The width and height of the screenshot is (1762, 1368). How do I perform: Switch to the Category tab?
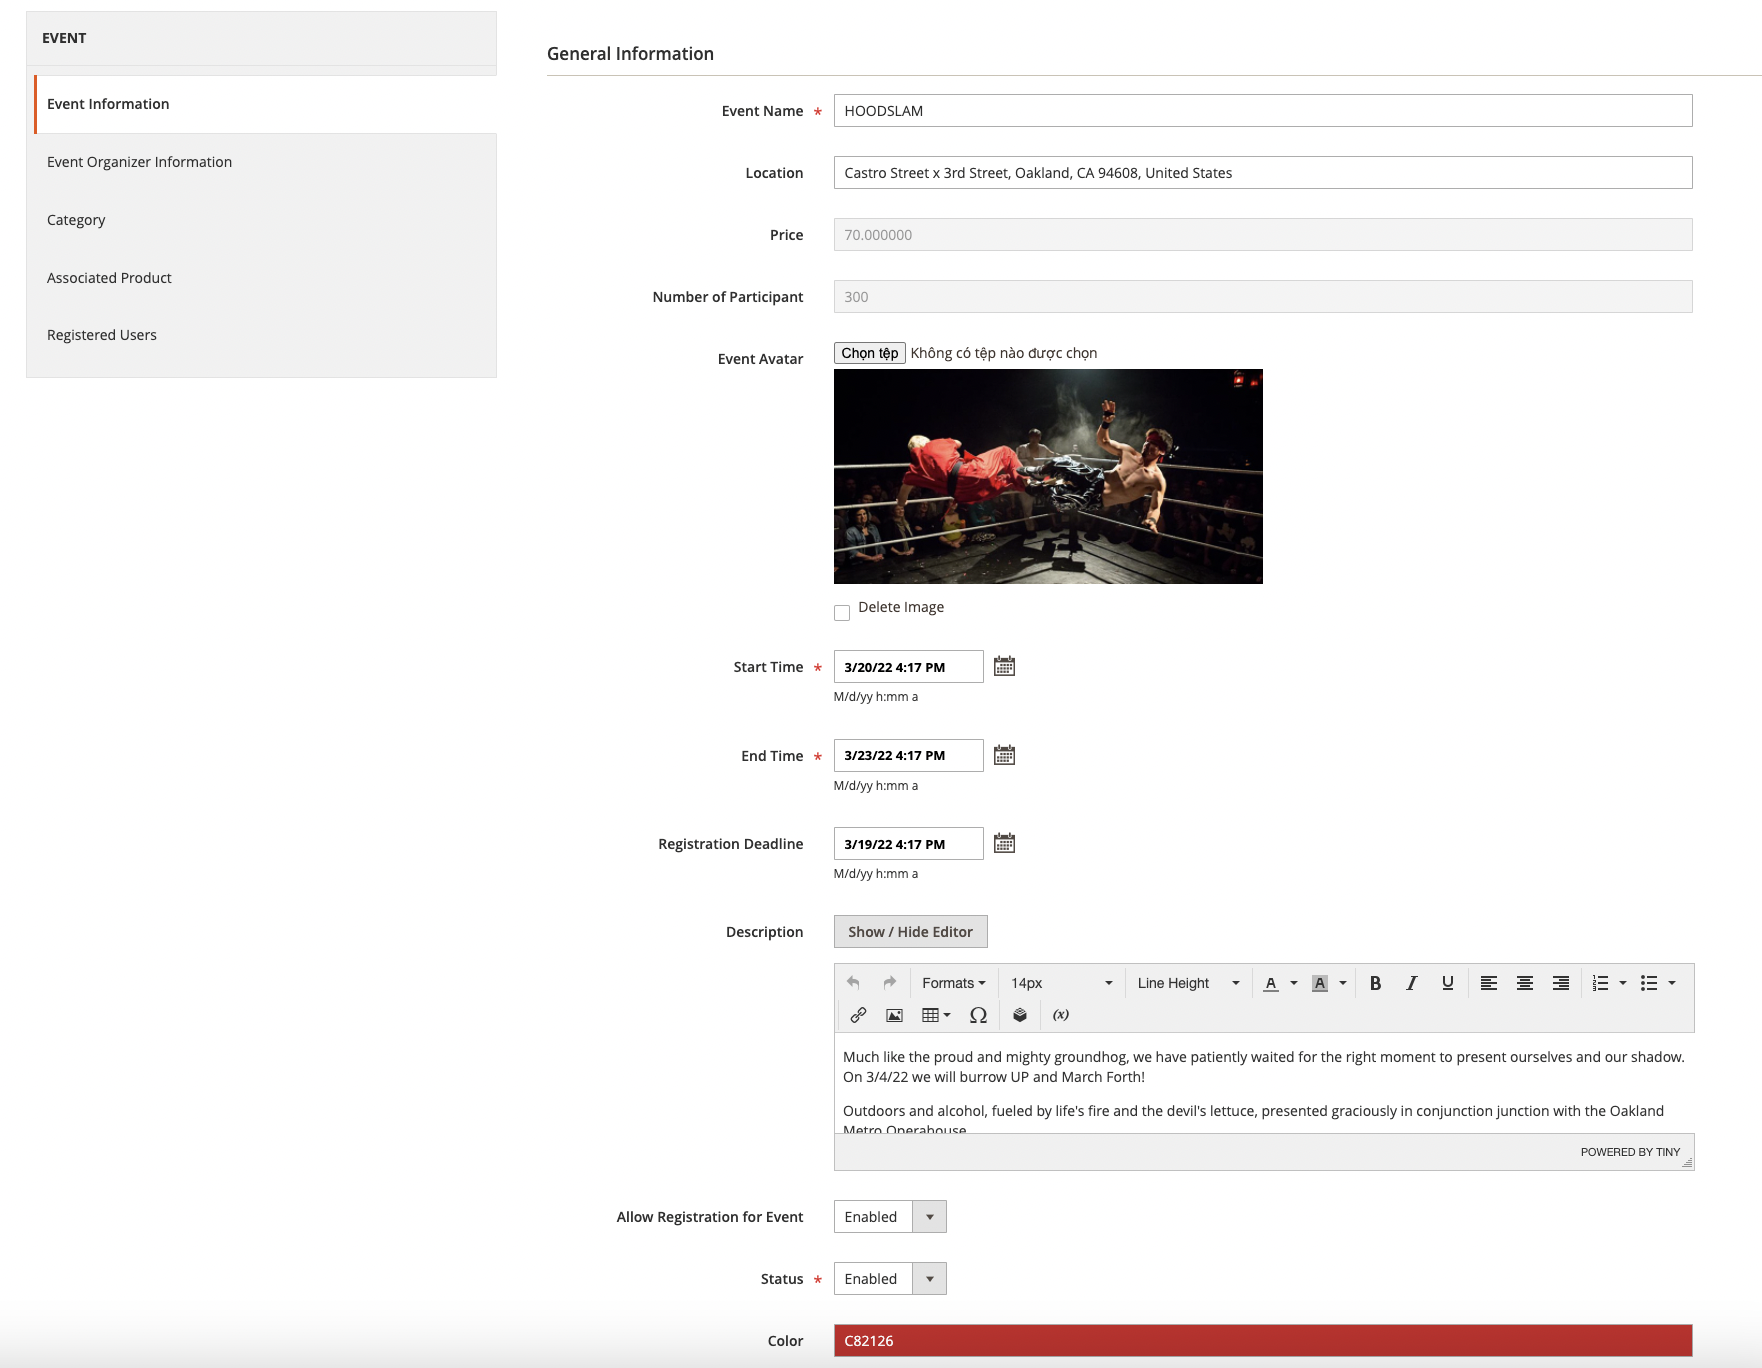pyautogui.click(x=77, y=219)
